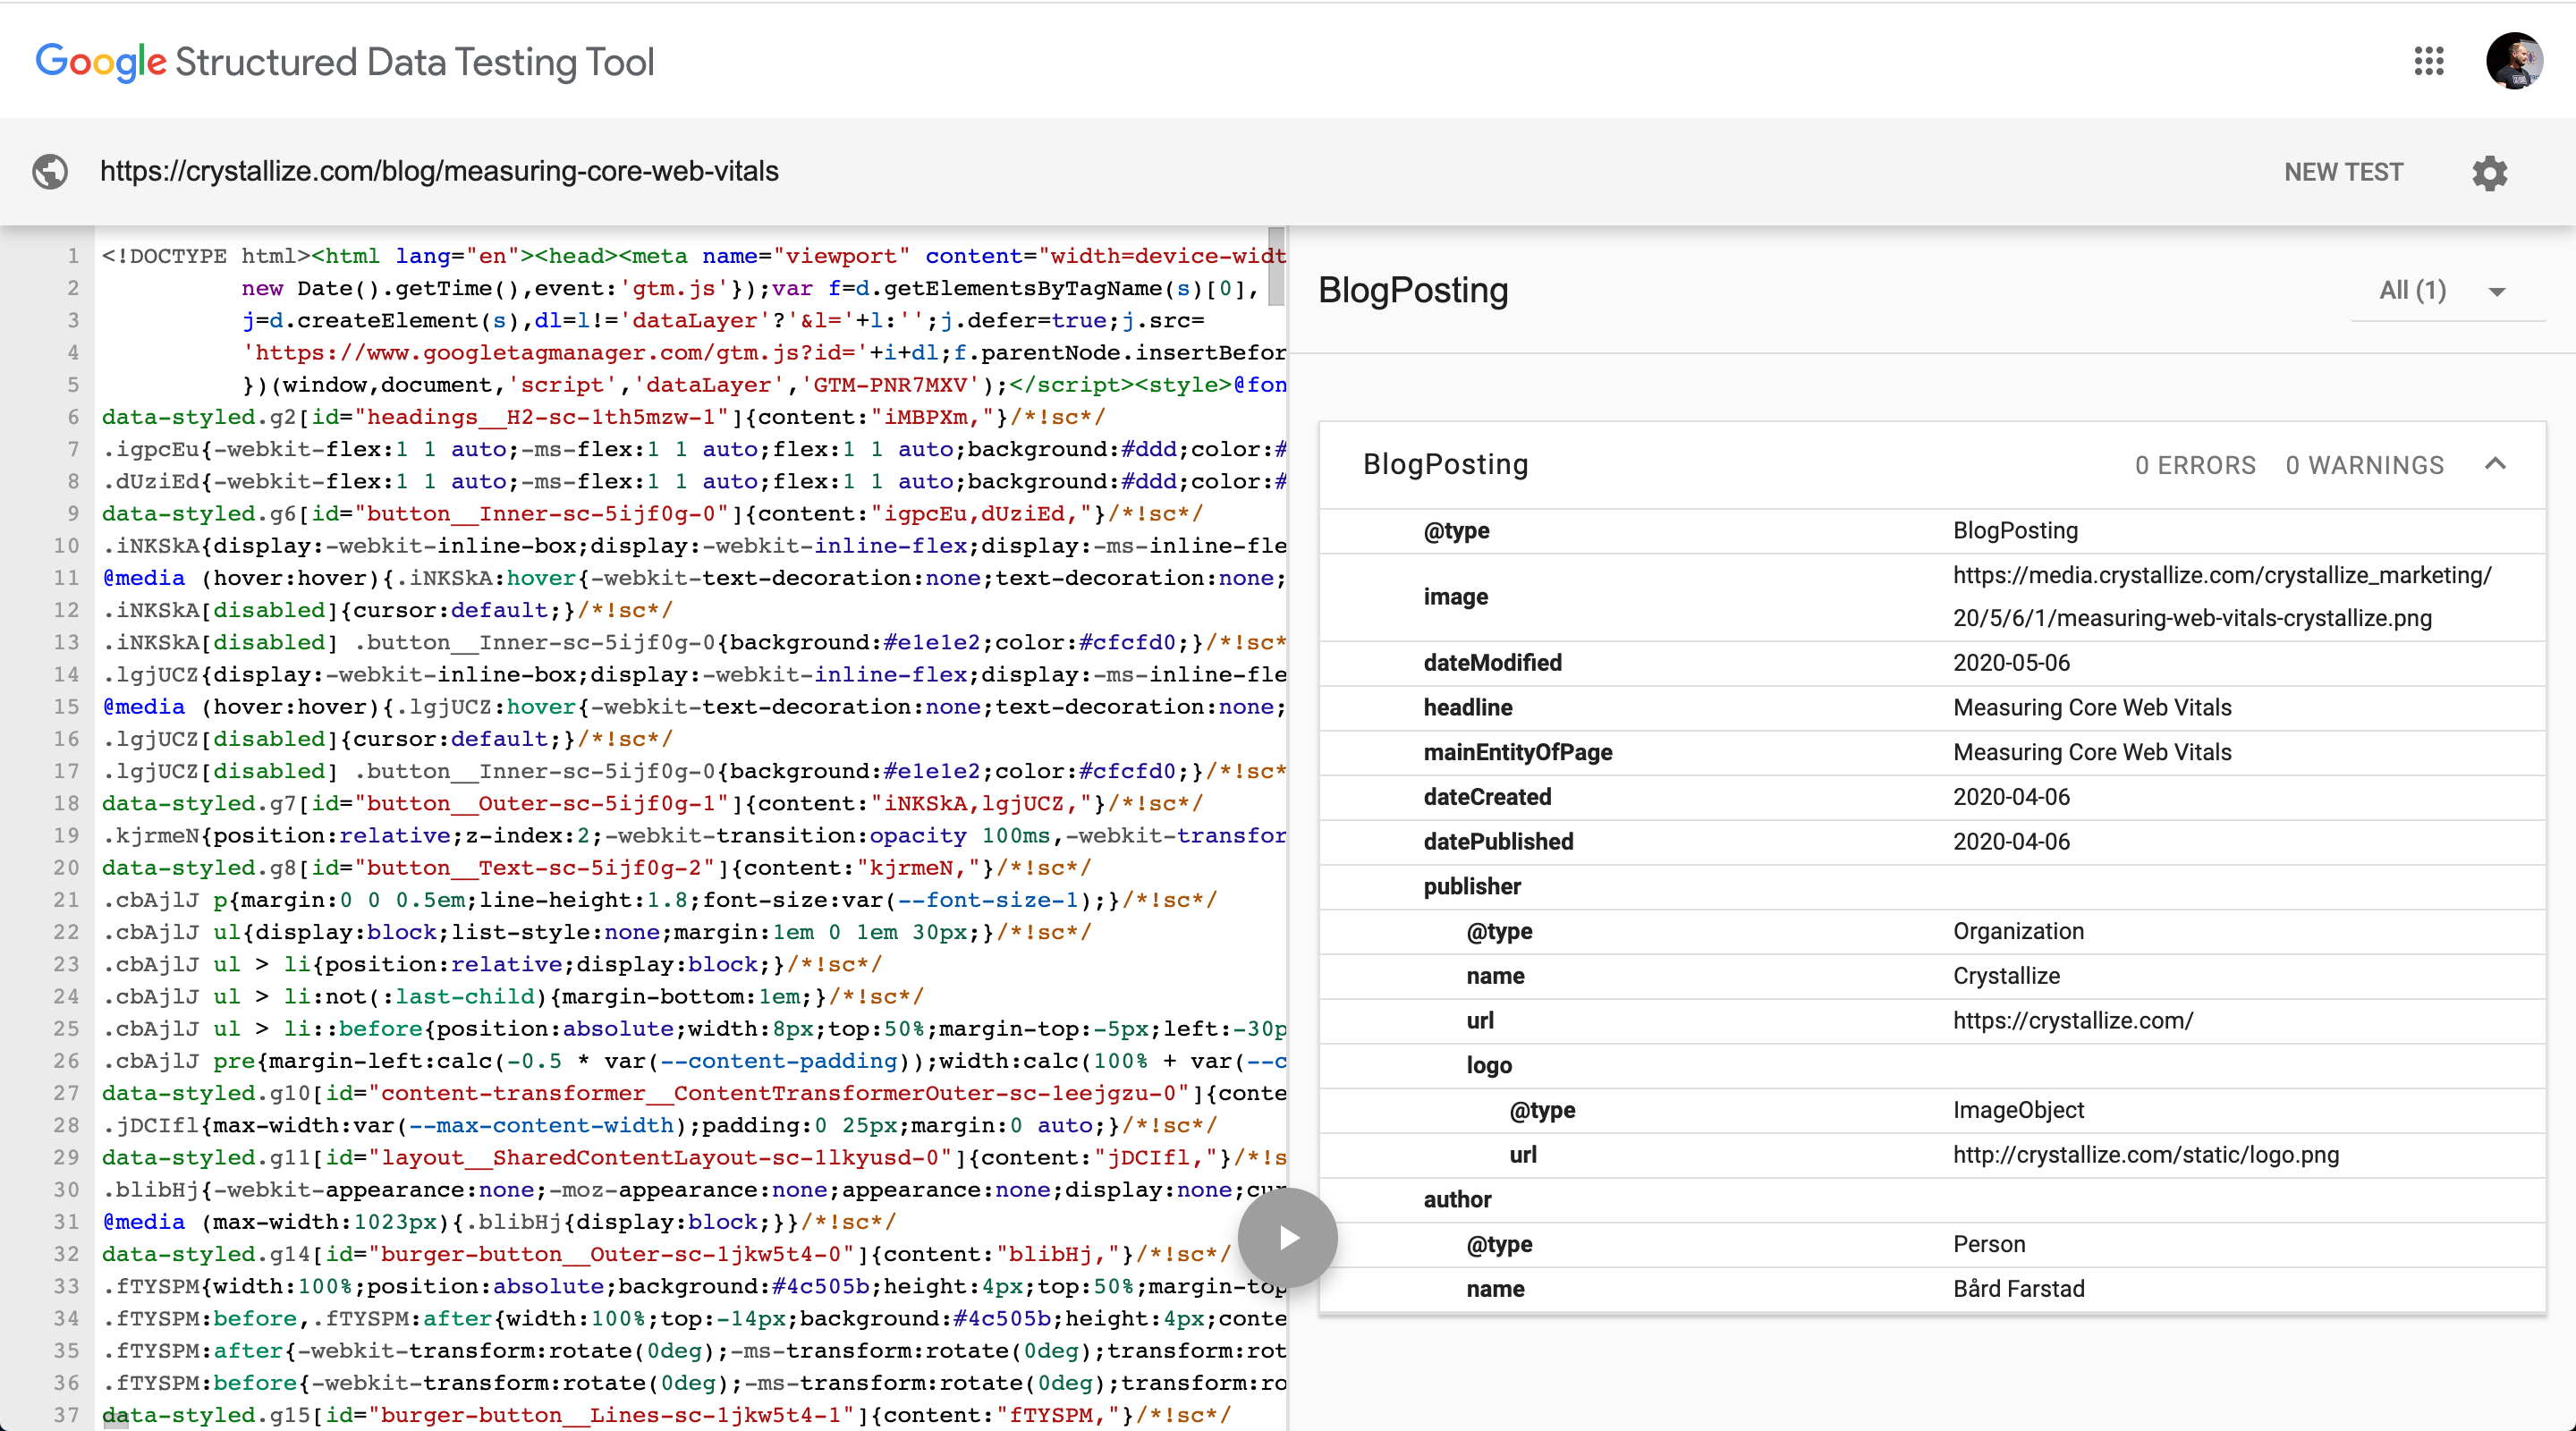Click the https://crystallize.com/ url value
Screen dimensions: 2576x1431
click(x=2073, y=1021)
